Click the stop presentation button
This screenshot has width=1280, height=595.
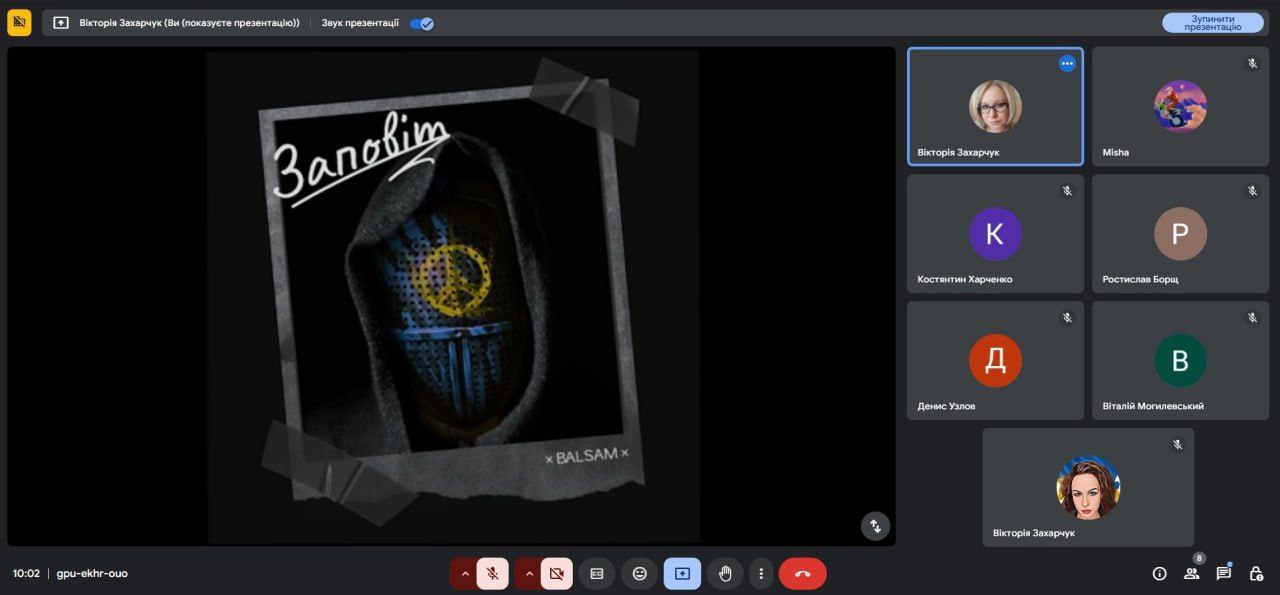pyautogui.click(x=1212, y=23)
